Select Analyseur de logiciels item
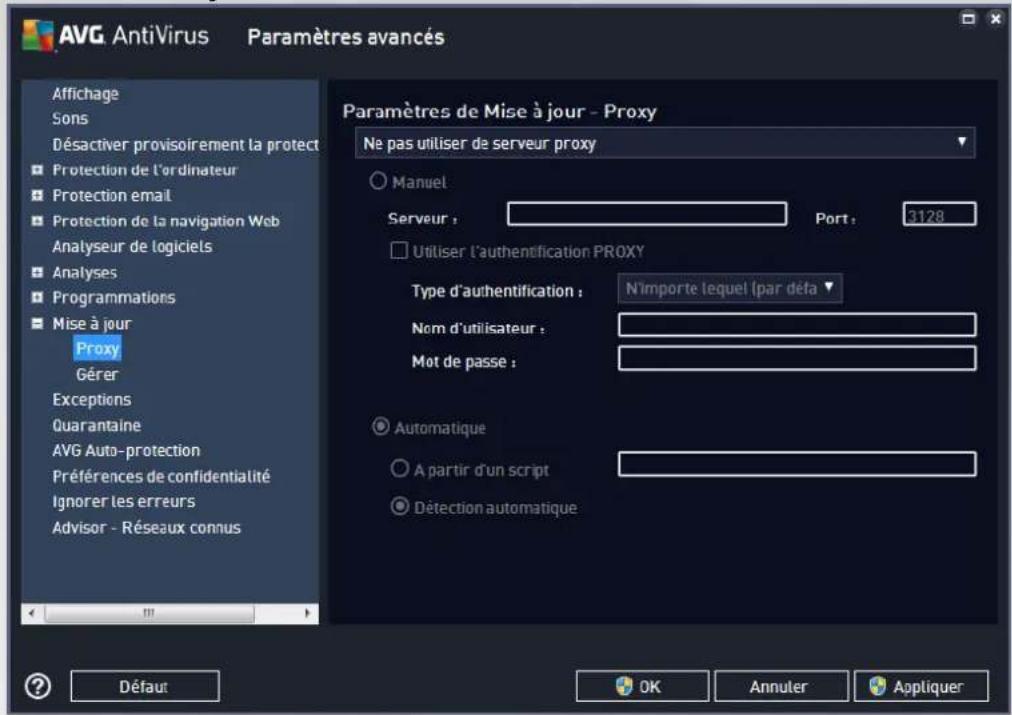The image size is (1012, 715). 132,247
